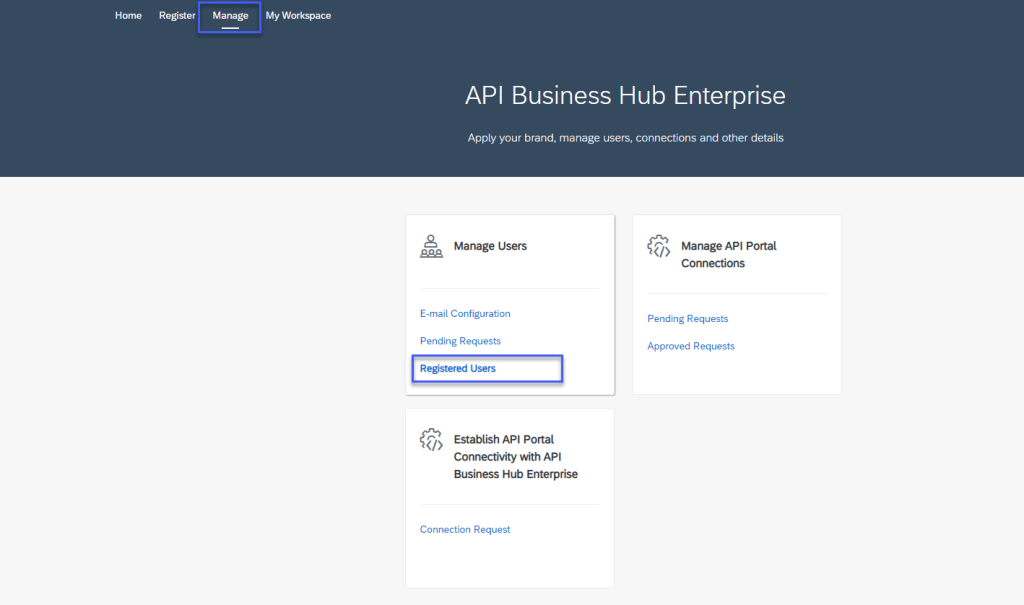Switch to My Workspace
The width and height of the screenshot is (1024, 605).
pyautogui.click(x=298, y=16)
